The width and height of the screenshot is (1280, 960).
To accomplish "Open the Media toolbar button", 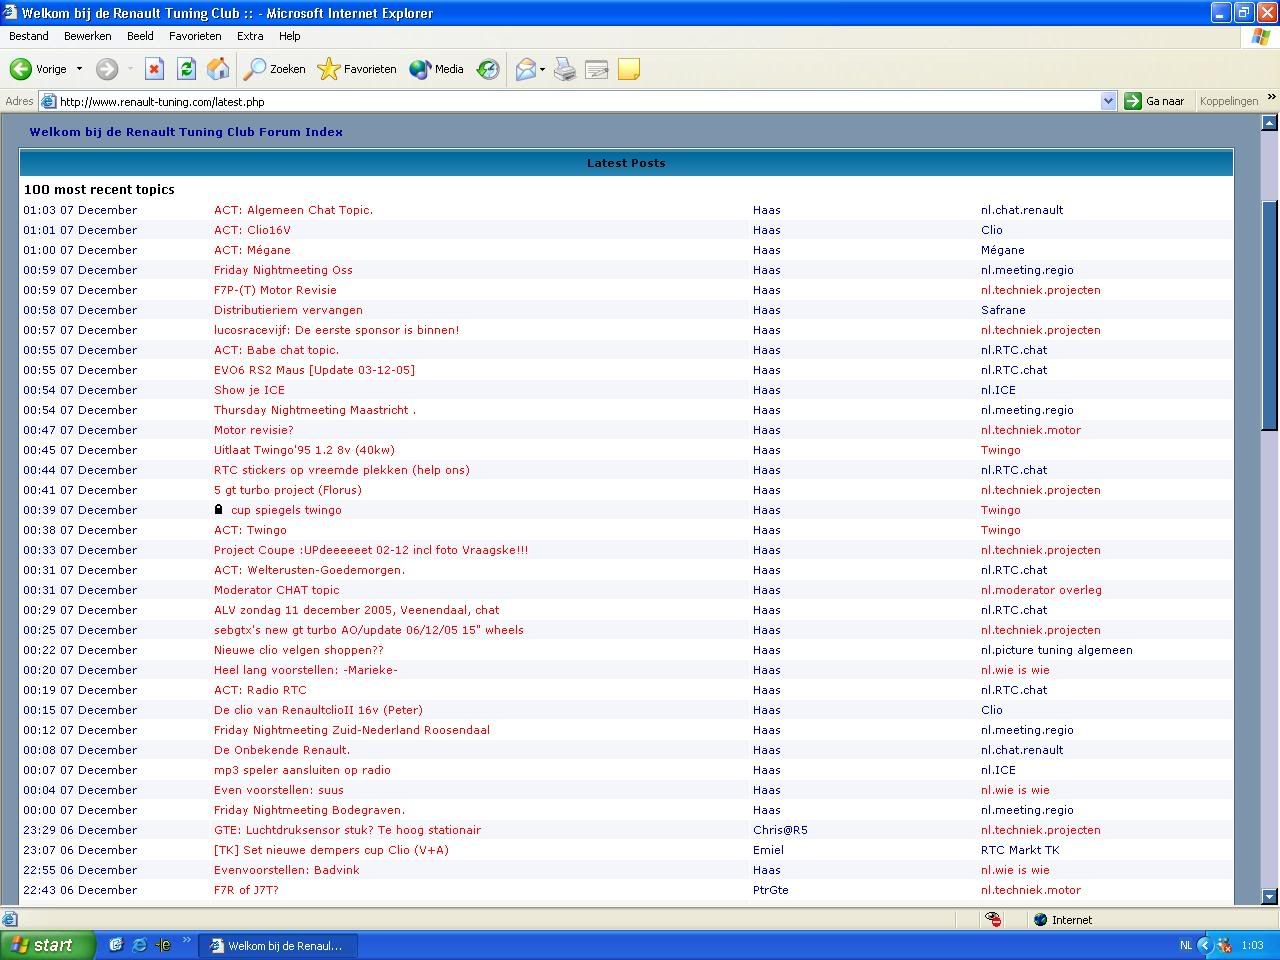I will coord(437,69).
